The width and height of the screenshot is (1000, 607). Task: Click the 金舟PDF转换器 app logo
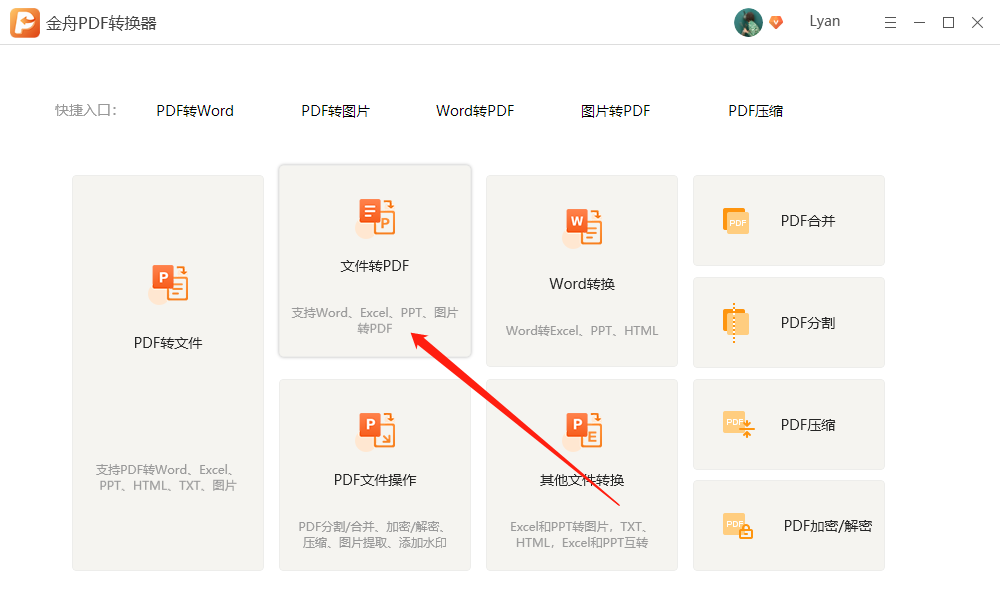pos(25,23)
